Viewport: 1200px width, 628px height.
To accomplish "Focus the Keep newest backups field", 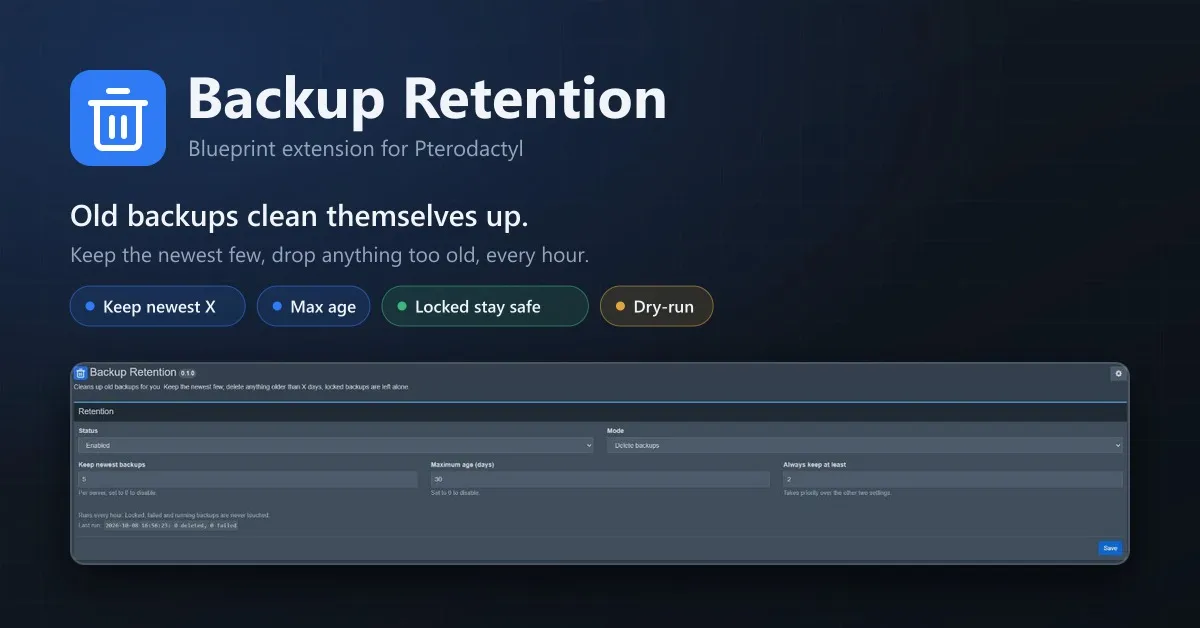I will coord(248,480).
